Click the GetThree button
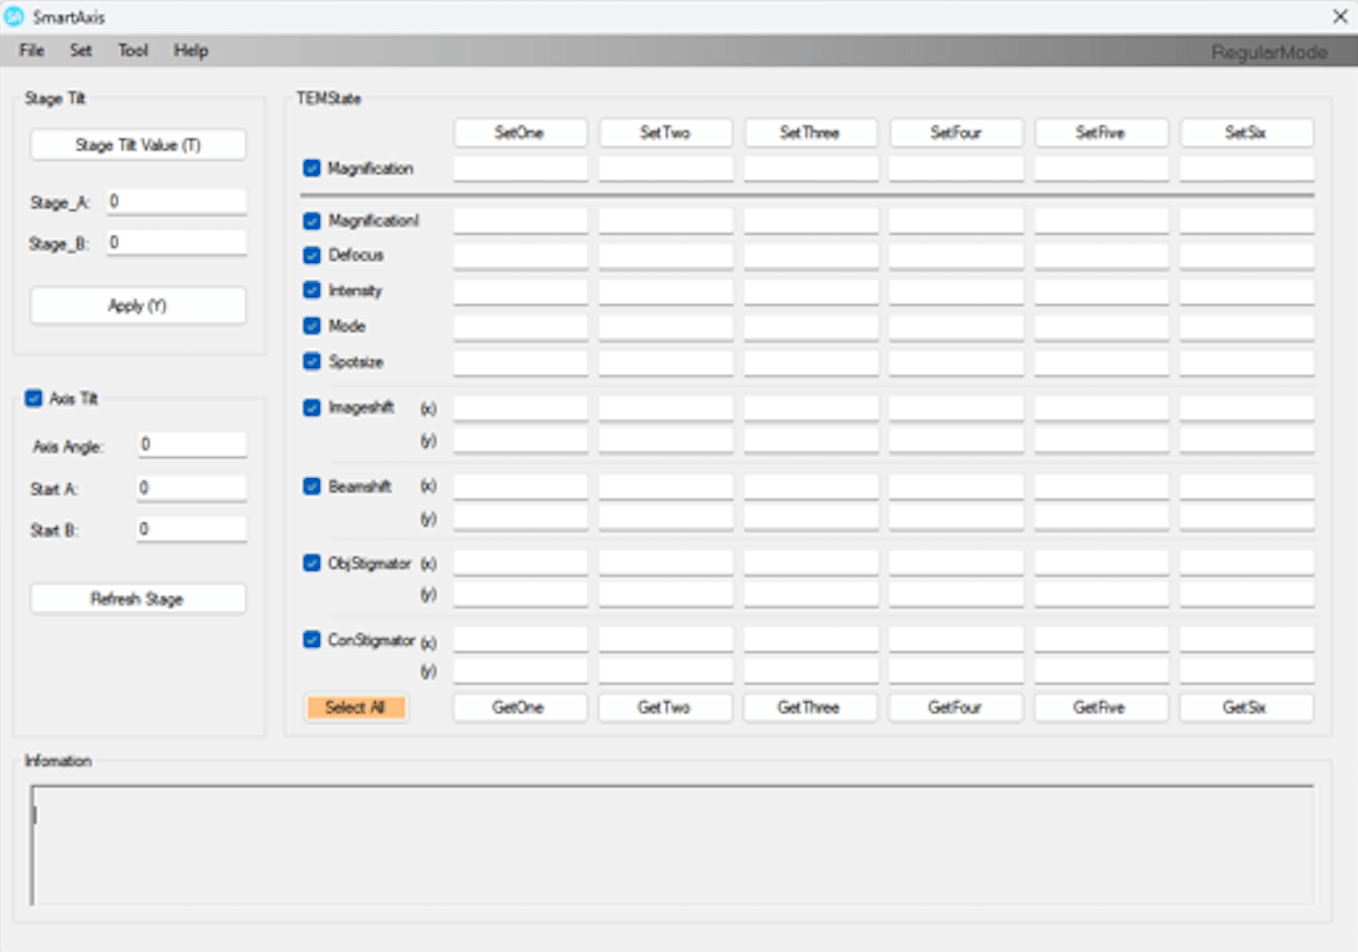The height and width of the screenshot is (952, 1358). click(810, 707)
